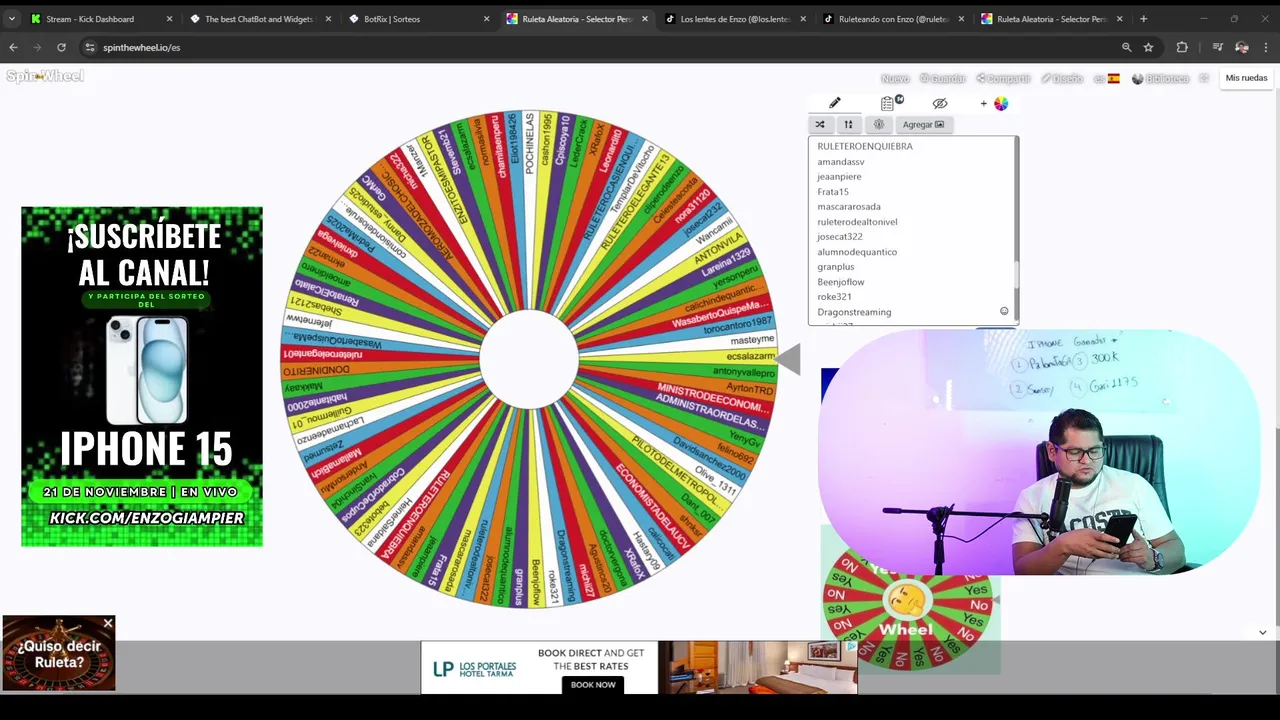The image size is (1280, 720).
Task: Switch to The best ChatBot and Widgets tab
Action: (259, 19)
